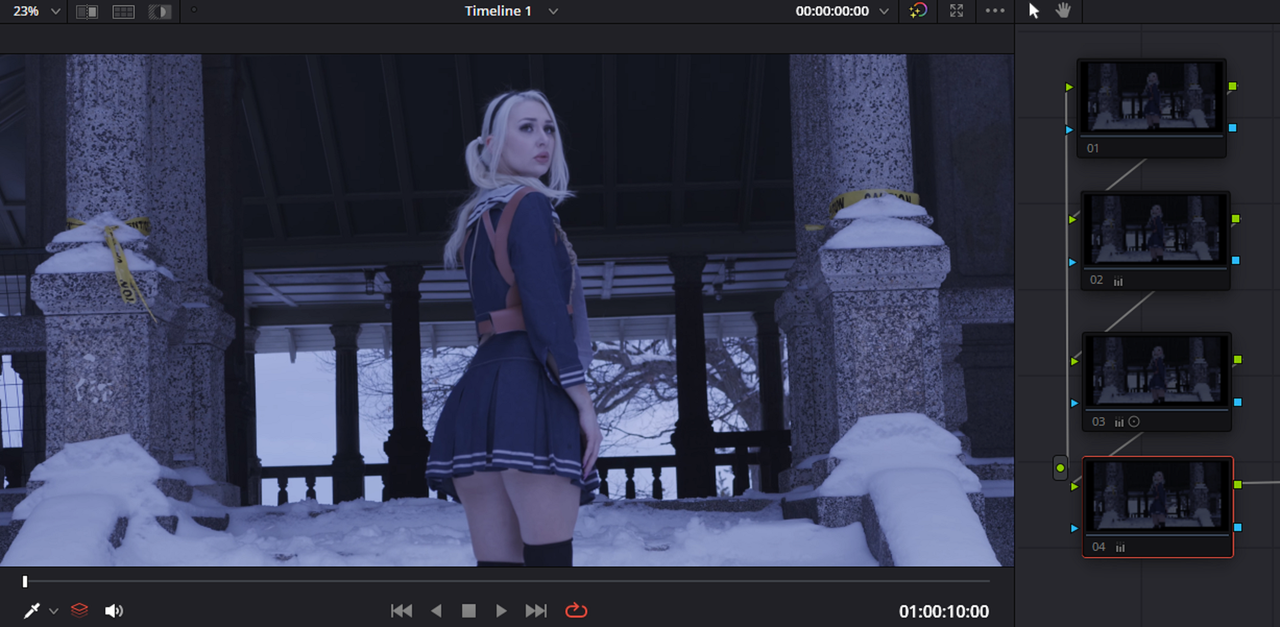Select the hand pan tool
Screen dimensions: 1280x627
(1063, 11)
